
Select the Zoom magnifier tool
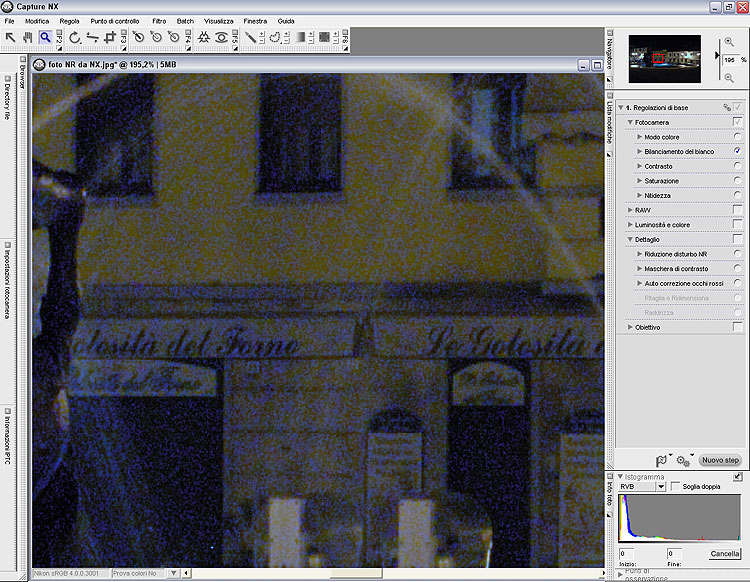[x=45, y=37]
